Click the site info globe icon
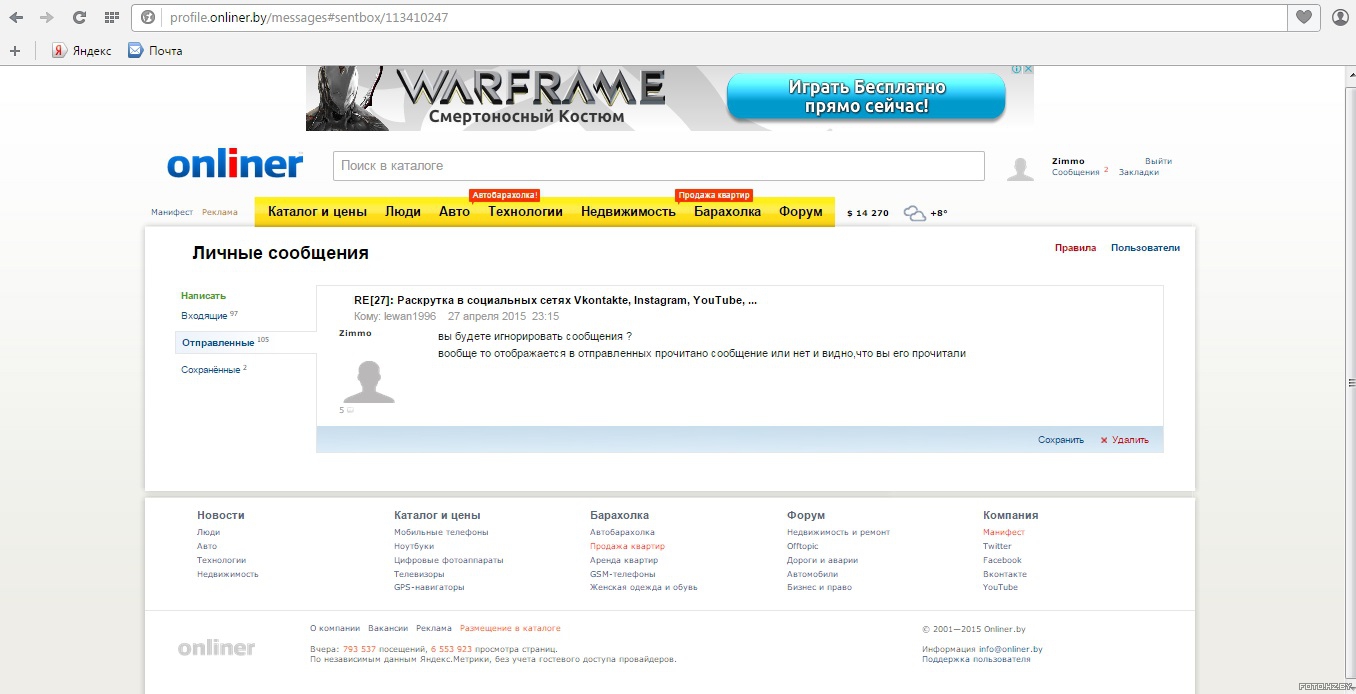This screenshot has width=1356, height=694. (x=148, y=17)
